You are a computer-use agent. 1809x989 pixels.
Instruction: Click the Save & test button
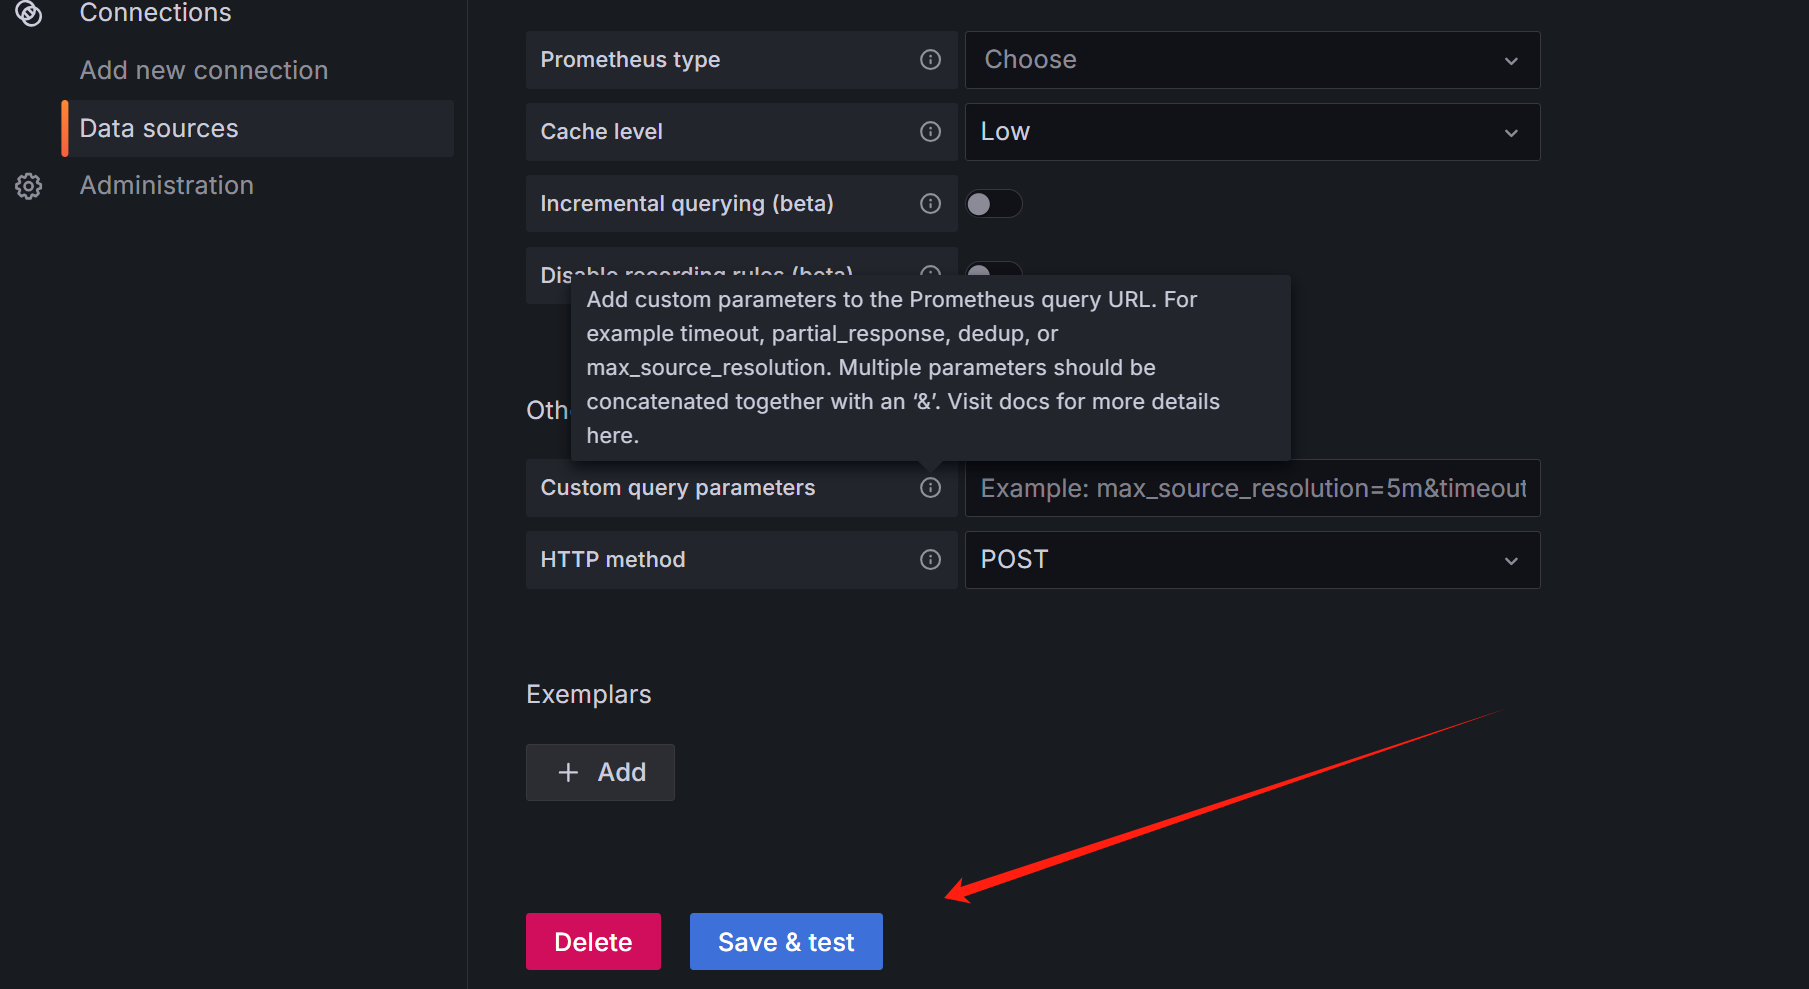click(786, 942)
